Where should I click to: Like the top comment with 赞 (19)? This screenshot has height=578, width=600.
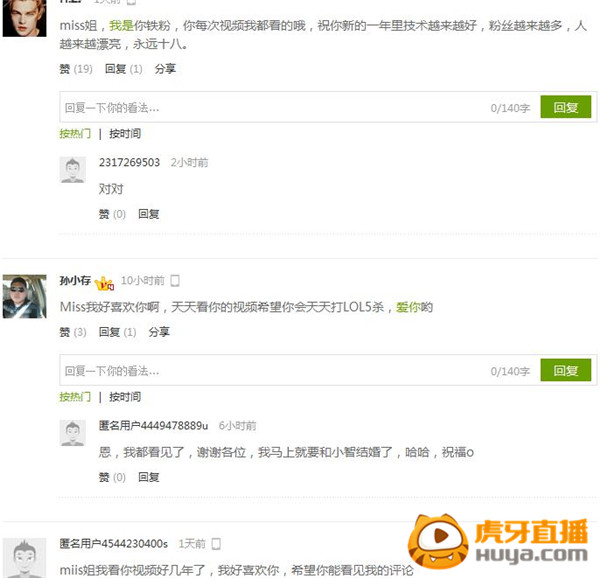click(76, 69)
